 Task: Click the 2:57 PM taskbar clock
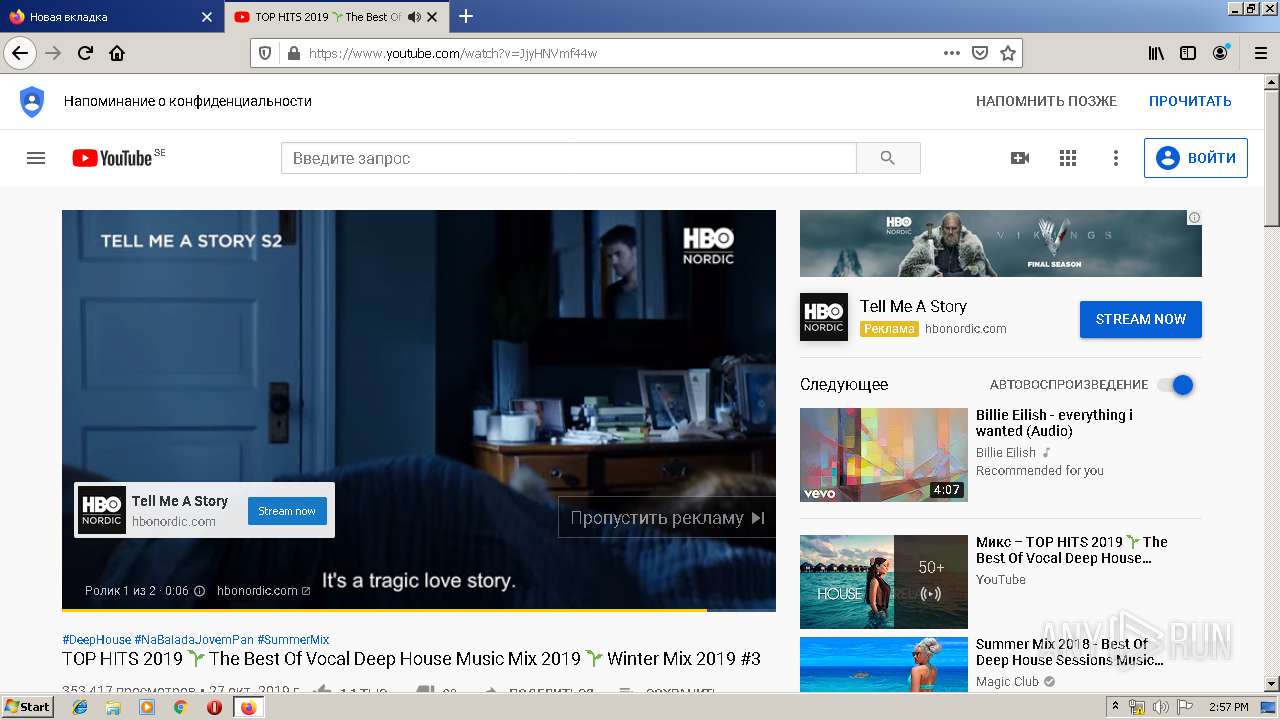point(1228,707)
